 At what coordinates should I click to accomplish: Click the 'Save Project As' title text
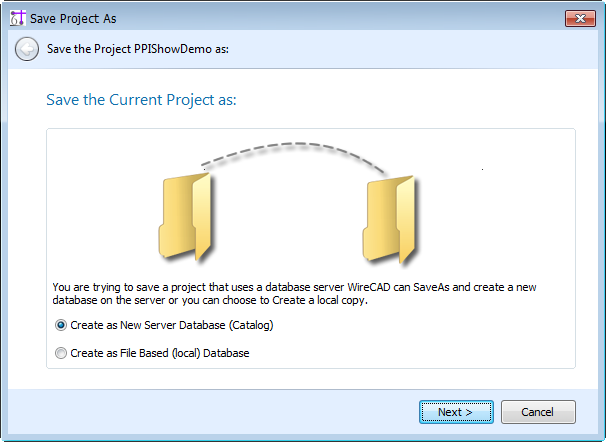tap(73, 19)
